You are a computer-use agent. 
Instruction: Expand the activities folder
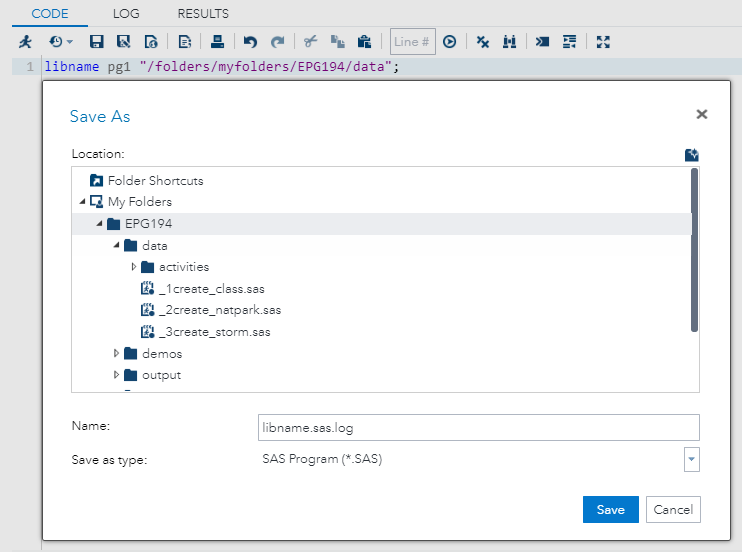pyautogui.click(x=133, y=267)
